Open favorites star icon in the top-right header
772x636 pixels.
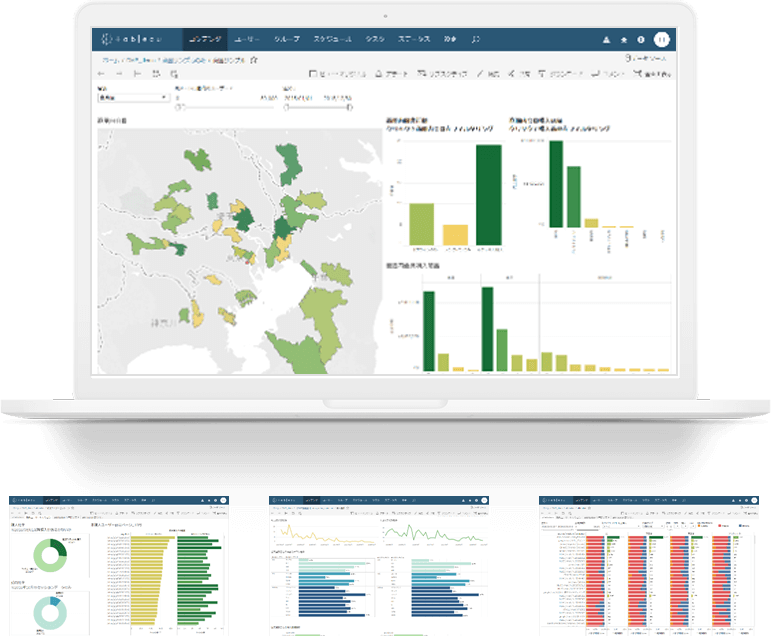[x=624, y=40]
